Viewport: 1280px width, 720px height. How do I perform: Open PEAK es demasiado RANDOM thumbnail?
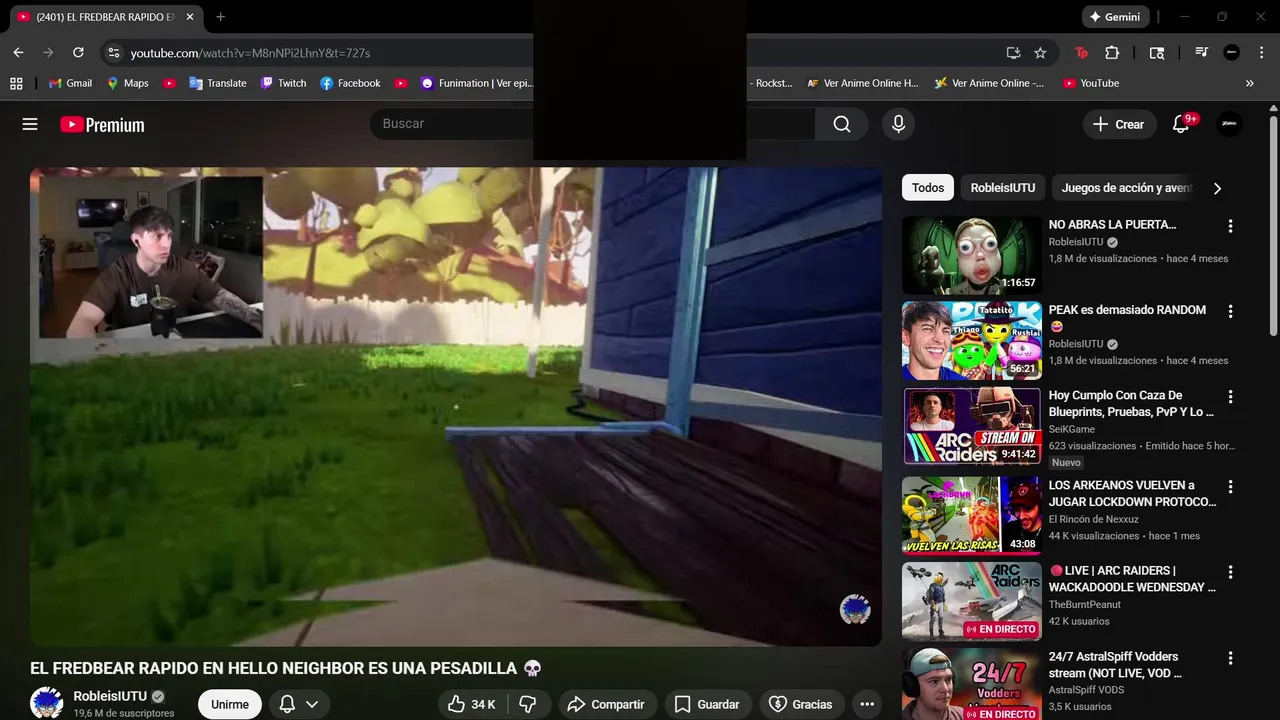(x=971, y=341)
